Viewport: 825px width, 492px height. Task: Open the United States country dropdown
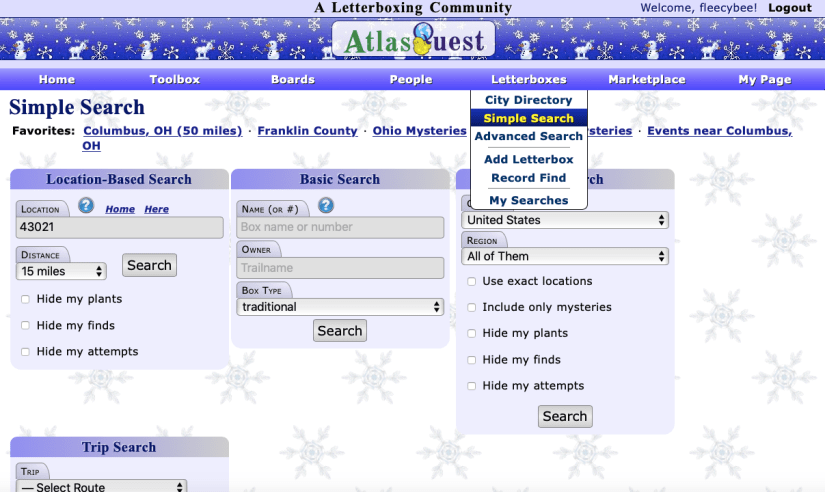tap(565, 220)
